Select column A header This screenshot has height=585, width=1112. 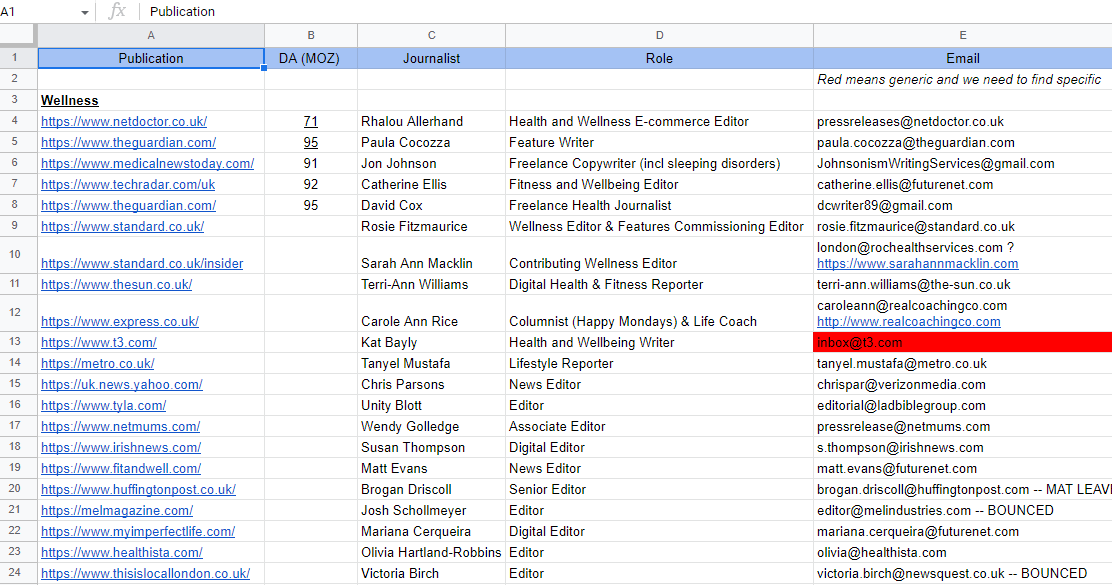pos(151,35)
